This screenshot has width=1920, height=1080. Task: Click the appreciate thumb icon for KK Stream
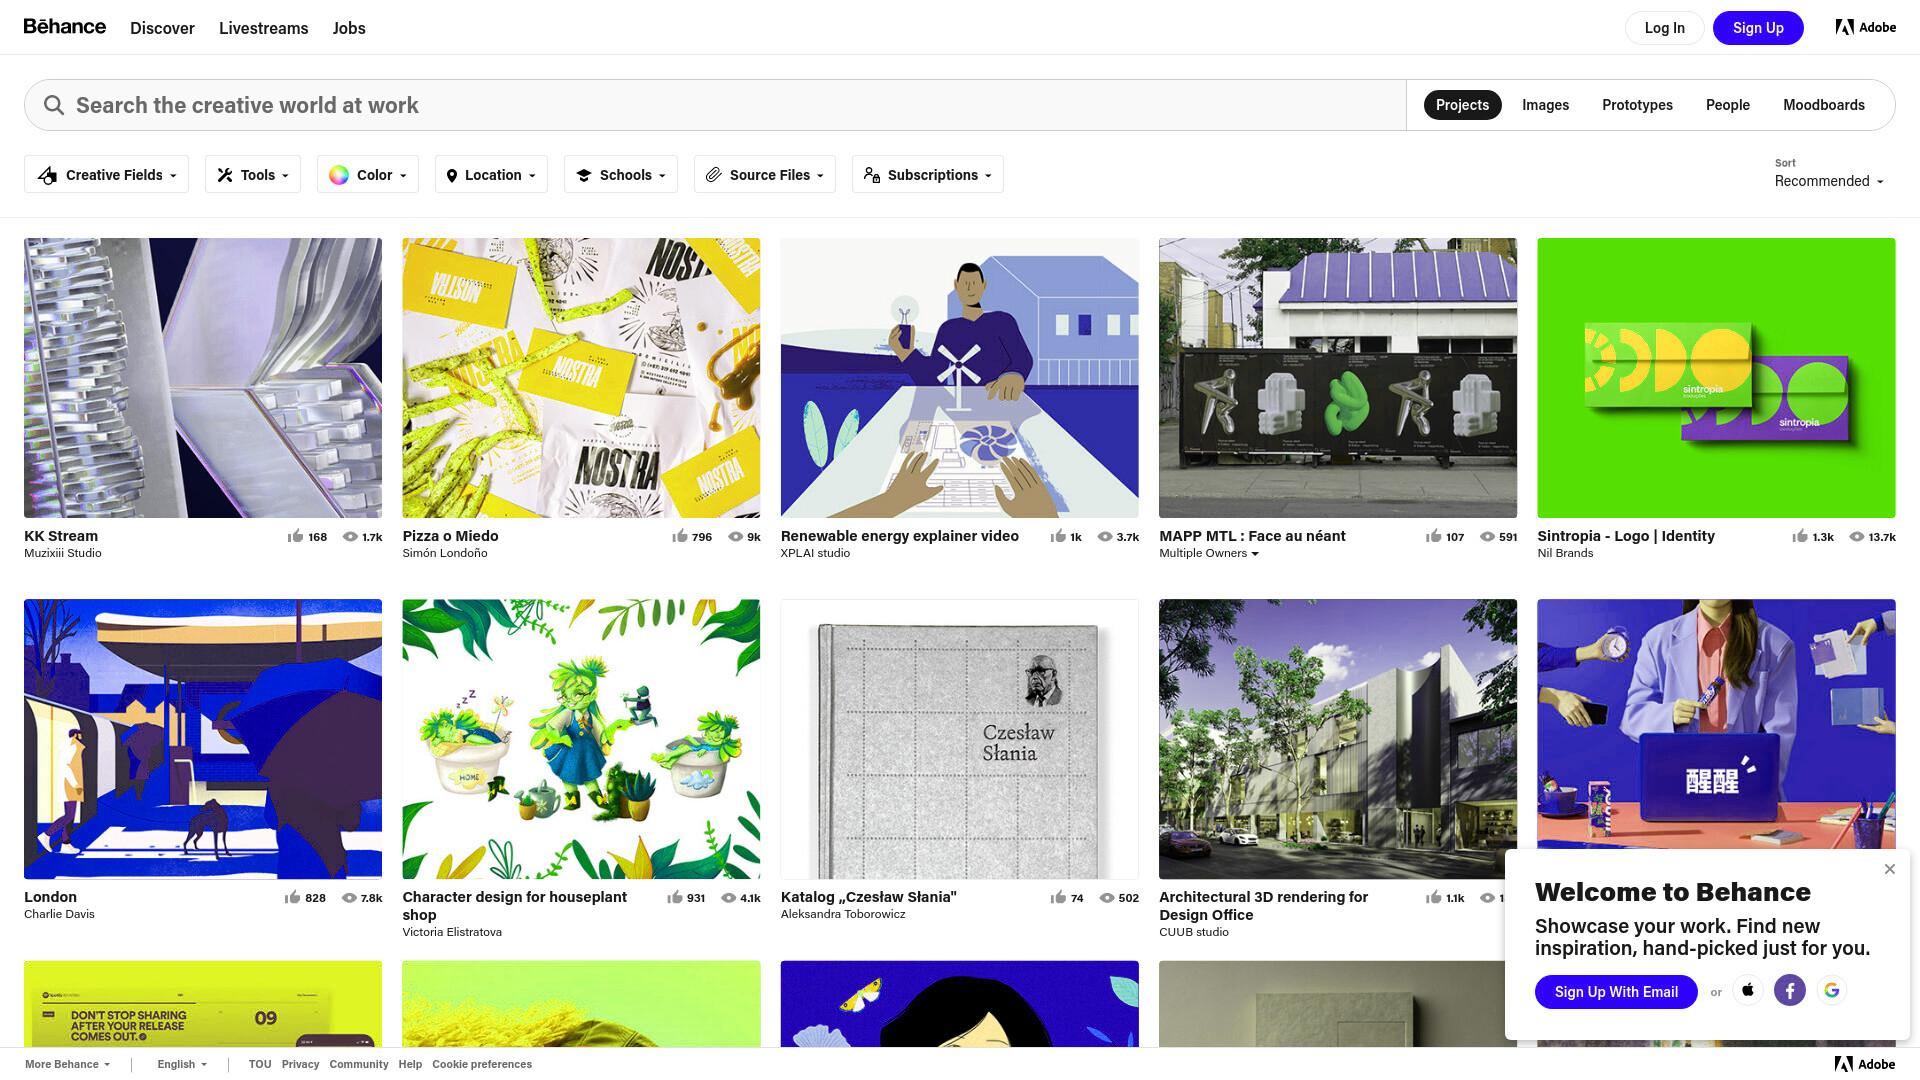pyautogui.click(x=295, y=536)
